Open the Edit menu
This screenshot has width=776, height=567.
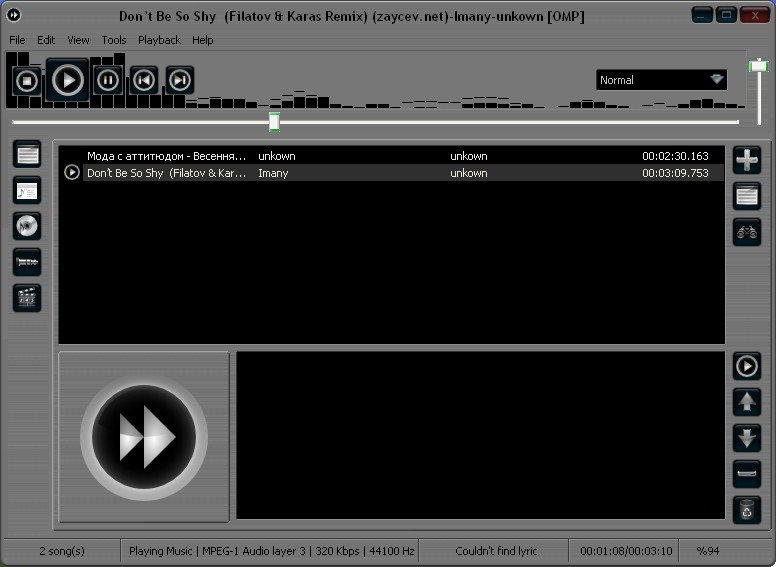[46, 40]
